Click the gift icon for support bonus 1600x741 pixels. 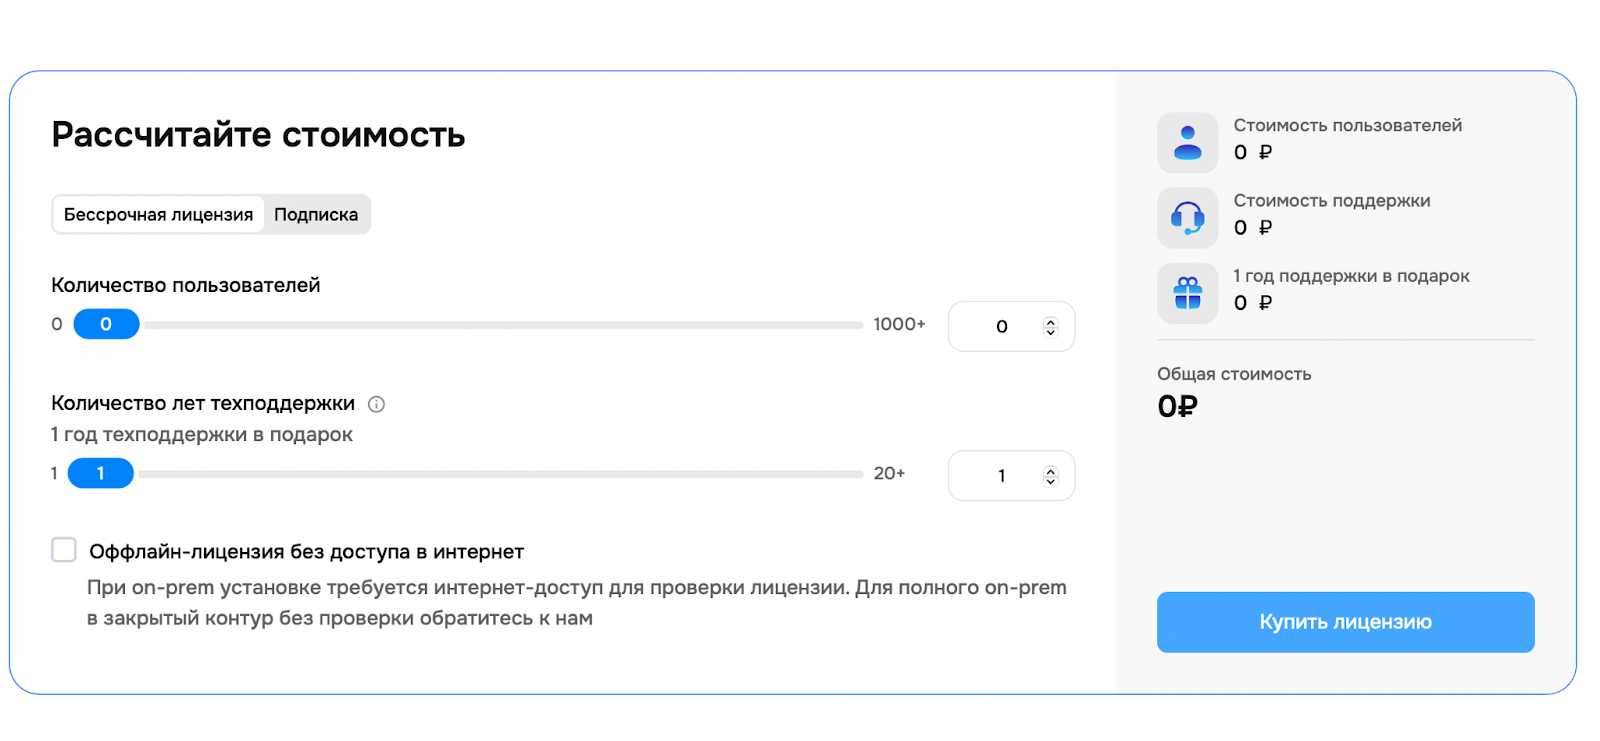1187,292
